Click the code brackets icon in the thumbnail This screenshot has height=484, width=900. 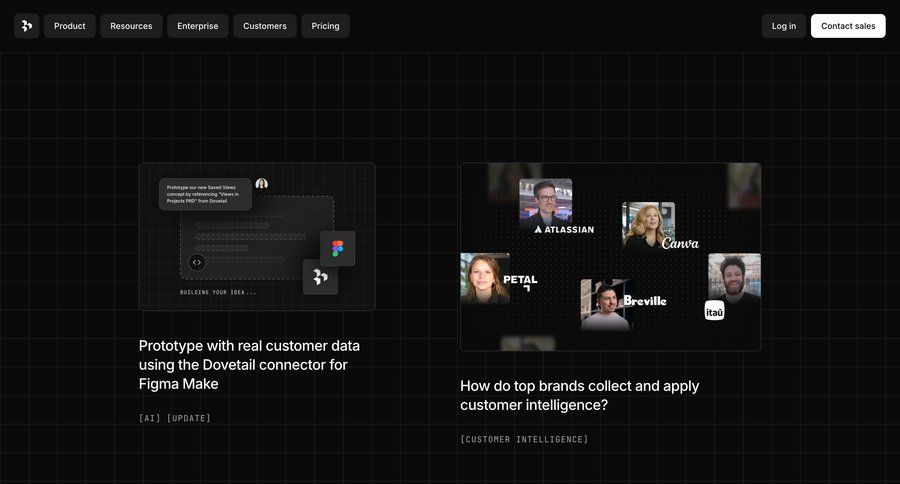[x=197, y=262]
